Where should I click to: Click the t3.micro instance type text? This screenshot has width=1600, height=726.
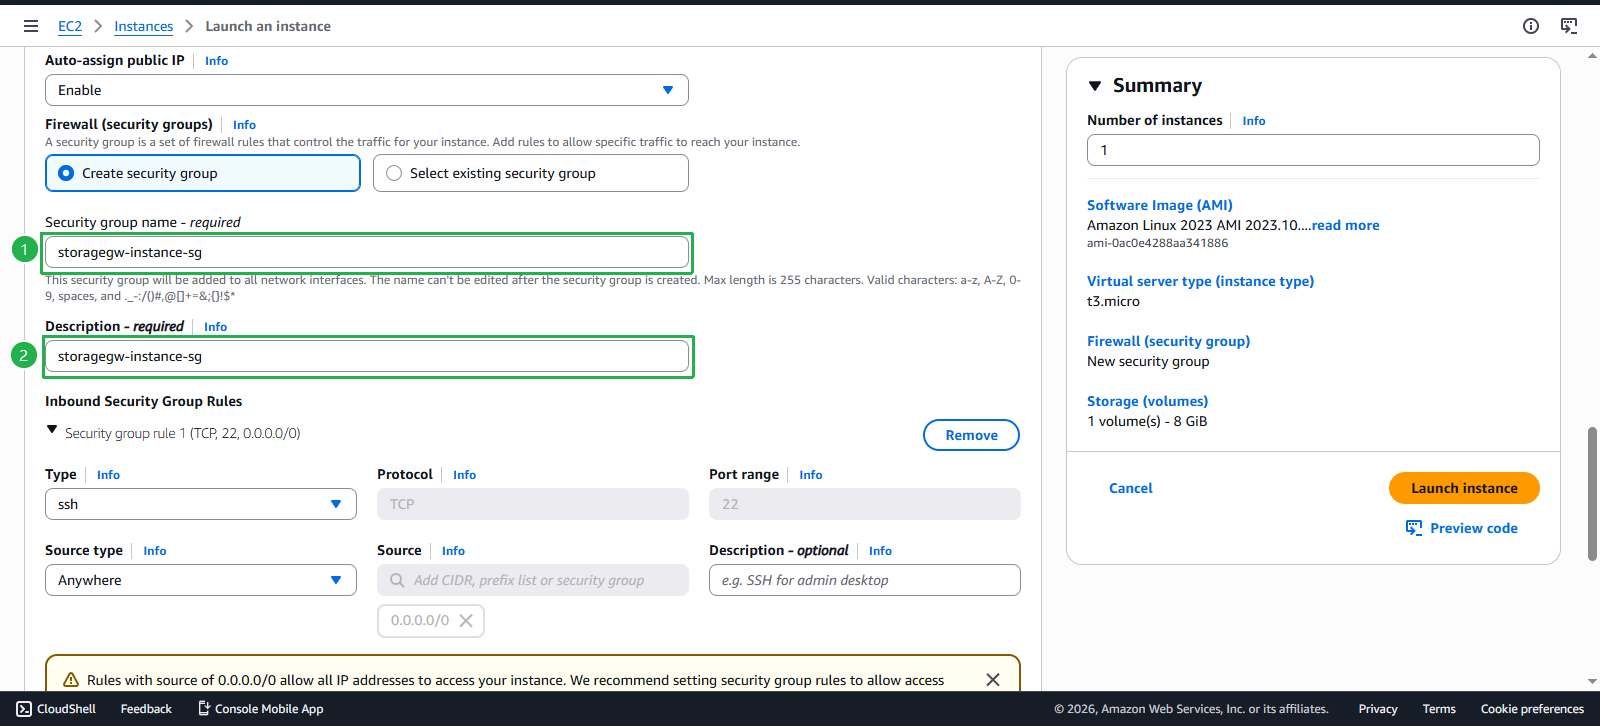(1113, 301)
